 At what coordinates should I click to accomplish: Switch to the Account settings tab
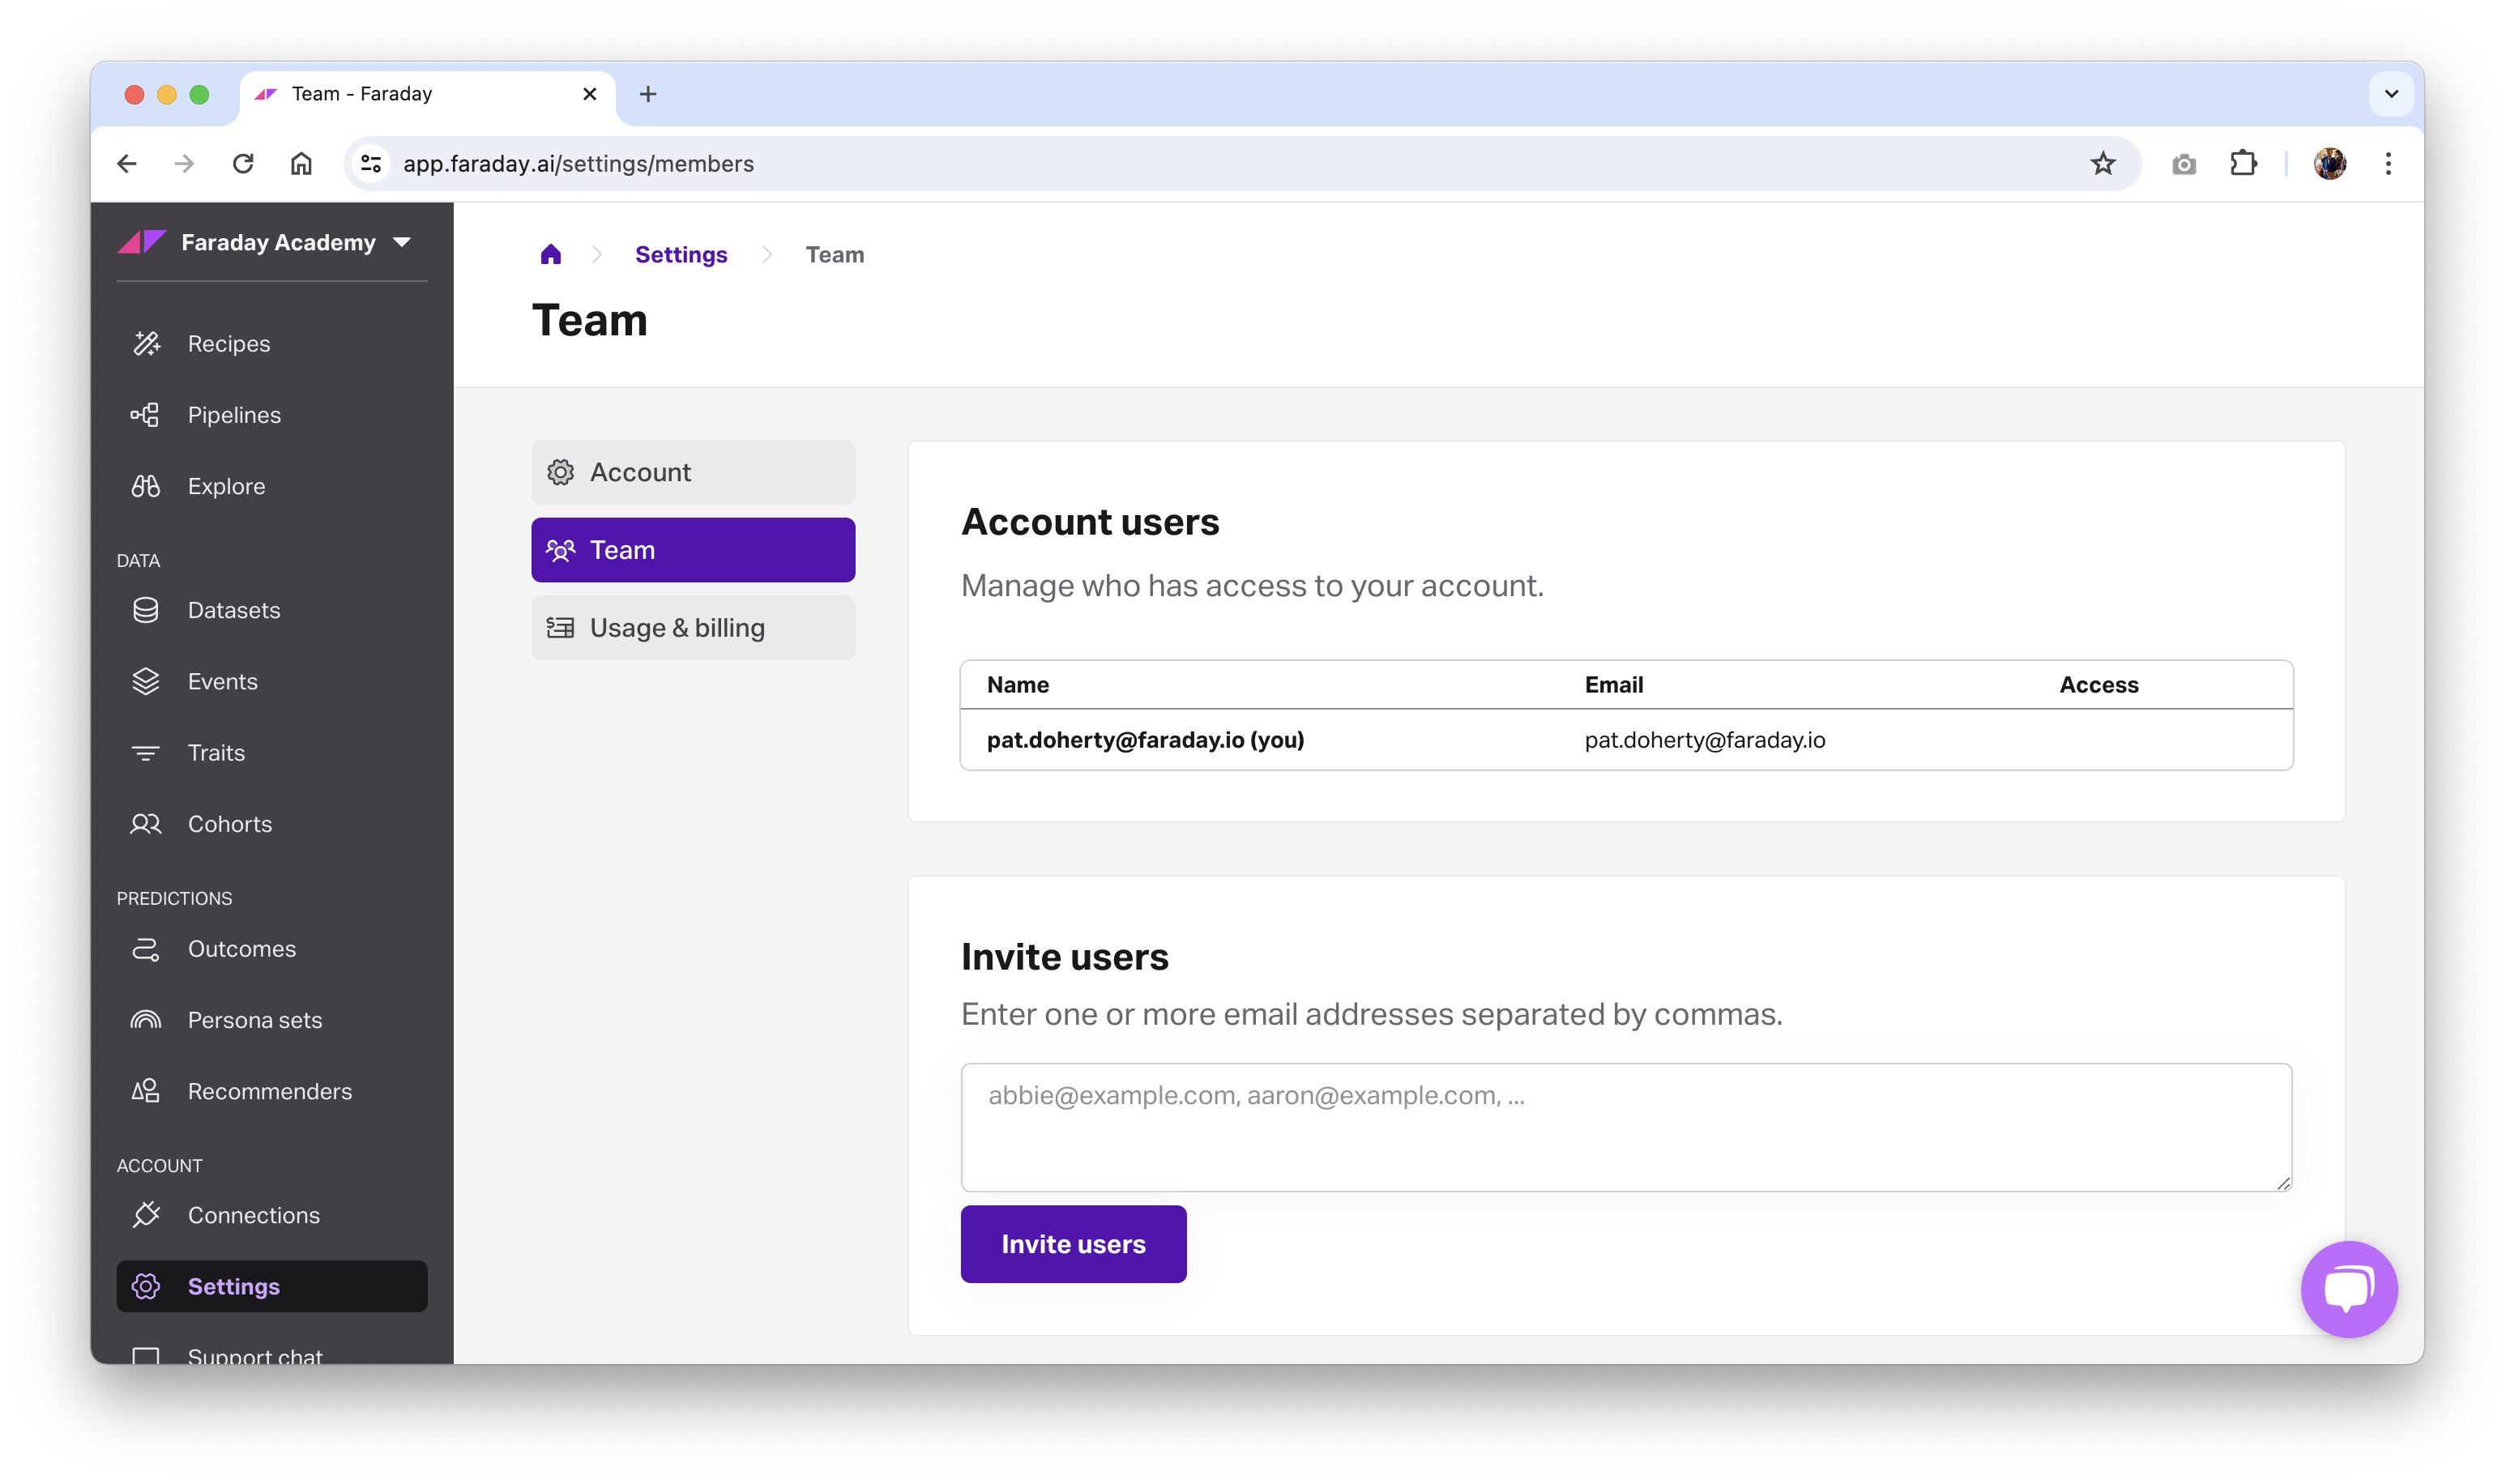(693, 472)
